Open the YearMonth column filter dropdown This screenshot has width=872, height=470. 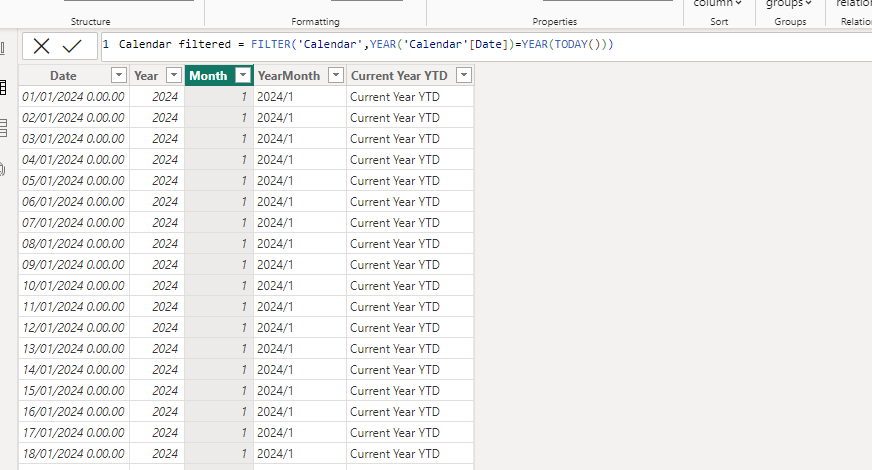click(x=336, y=75)
